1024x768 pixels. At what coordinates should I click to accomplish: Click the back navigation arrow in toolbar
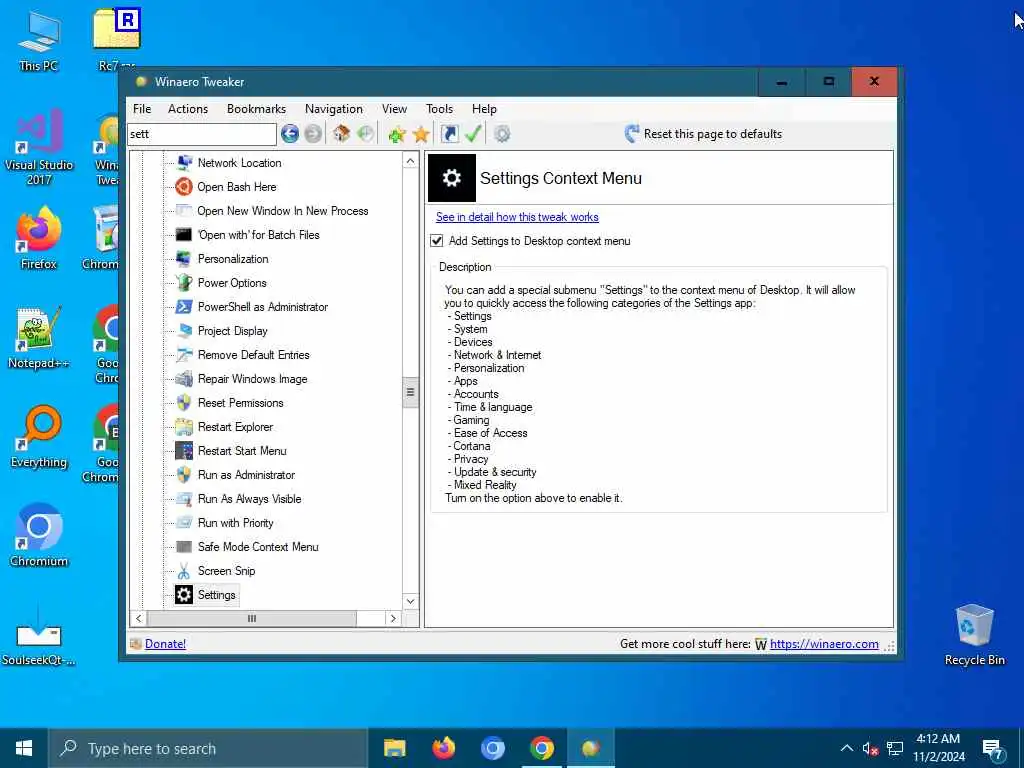coord(290,134)
